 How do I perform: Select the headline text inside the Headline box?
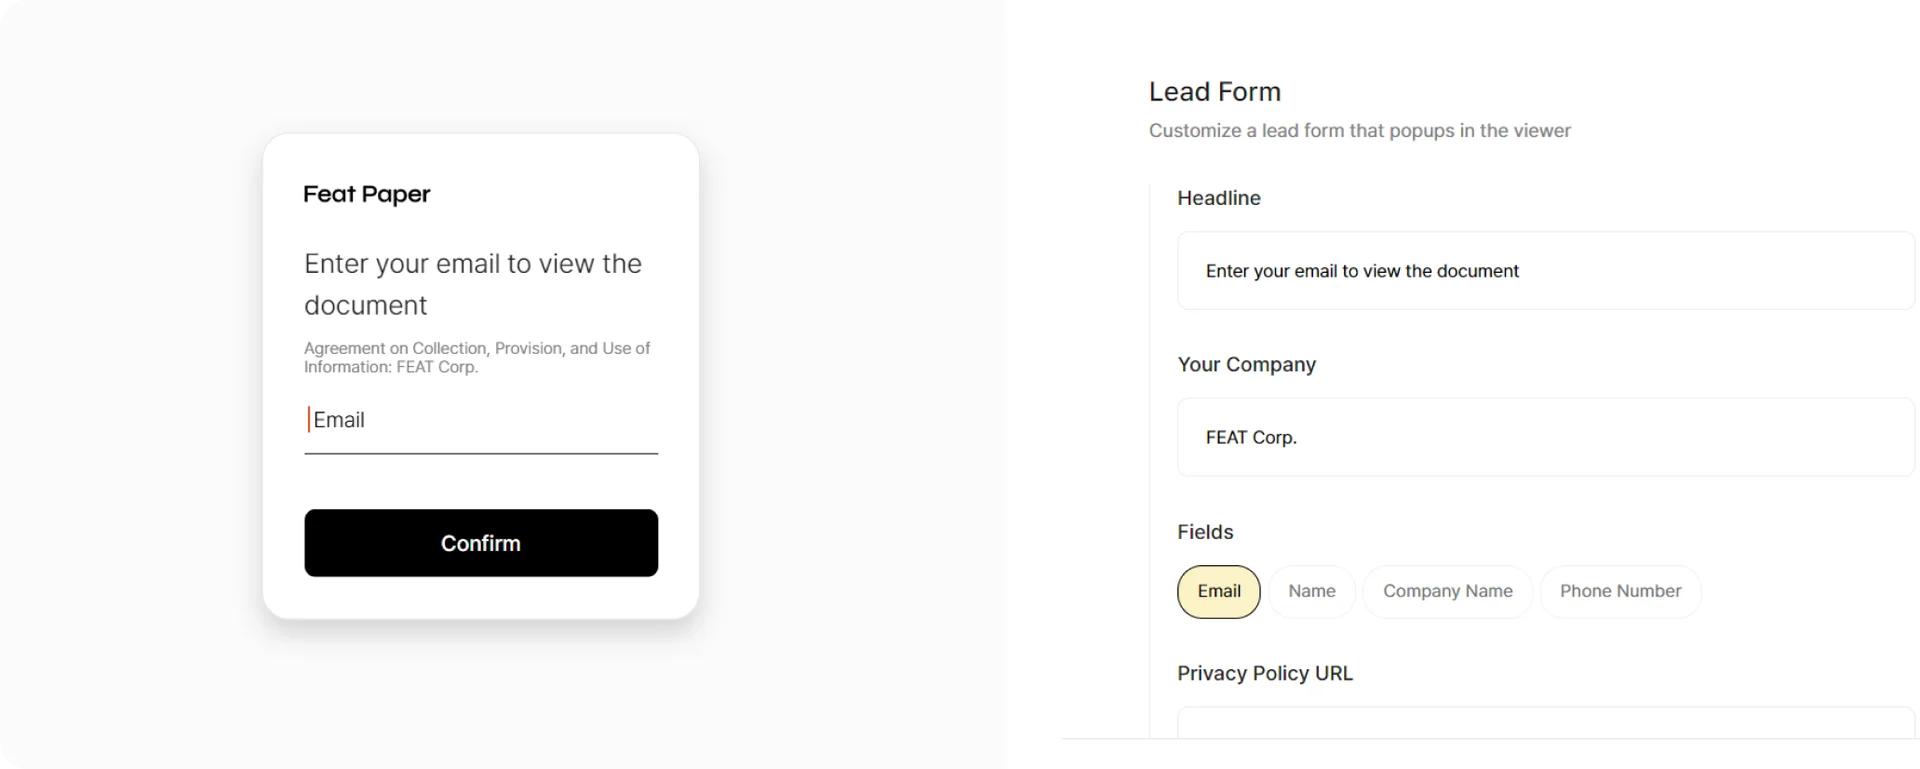point(1362,271)
